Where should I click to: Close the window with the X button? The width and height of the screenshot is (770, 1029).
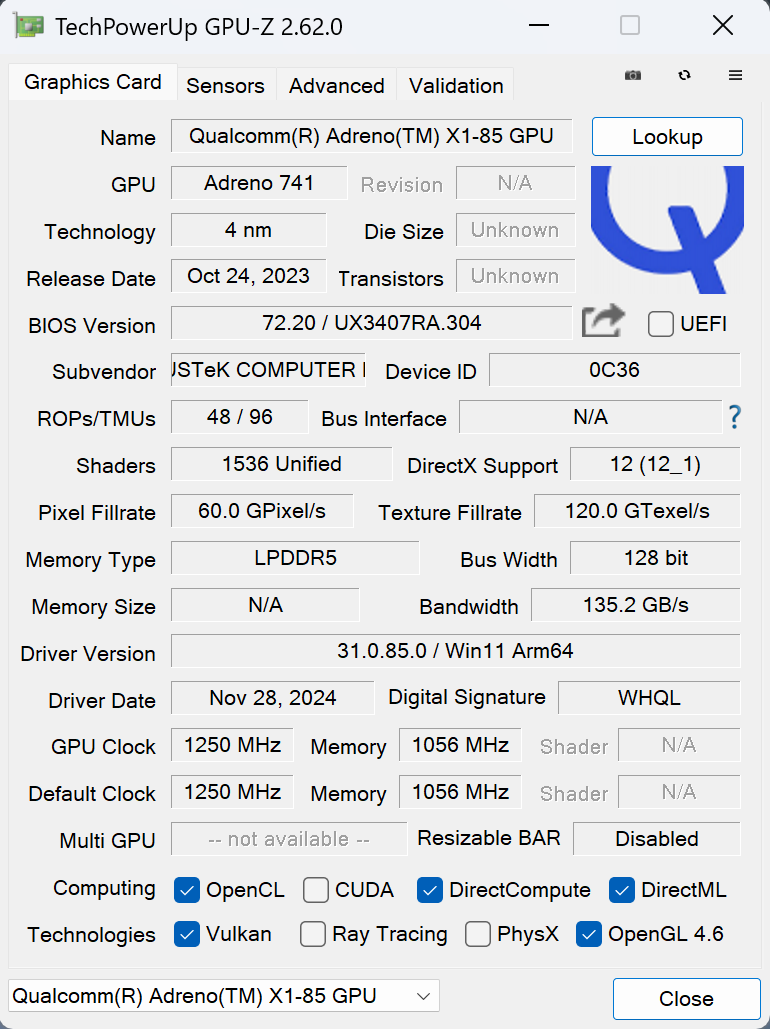tap(723, 26)
